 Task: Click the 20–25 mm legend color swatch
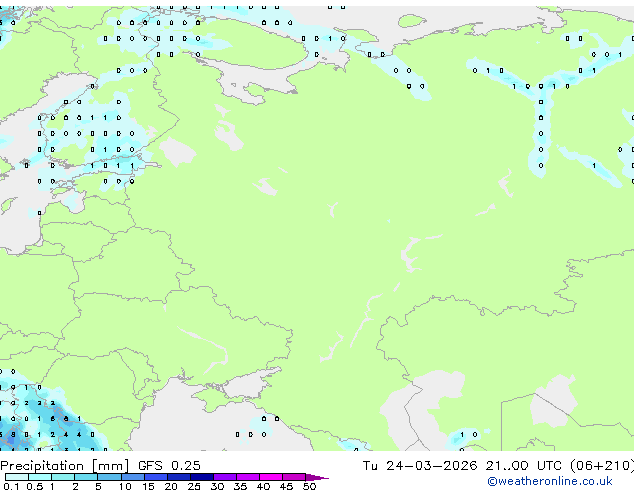click(x=179, y=477)
